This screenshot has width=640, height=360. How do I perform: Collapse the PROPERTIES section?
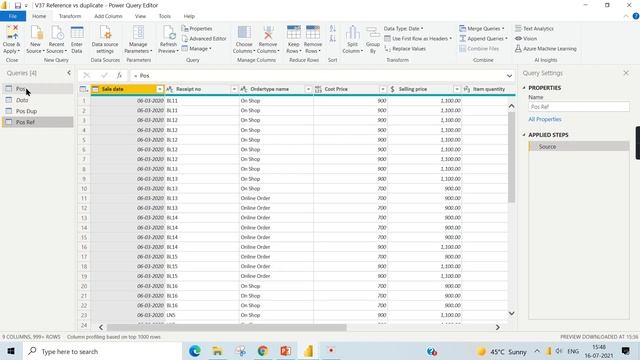pos(524,88)
